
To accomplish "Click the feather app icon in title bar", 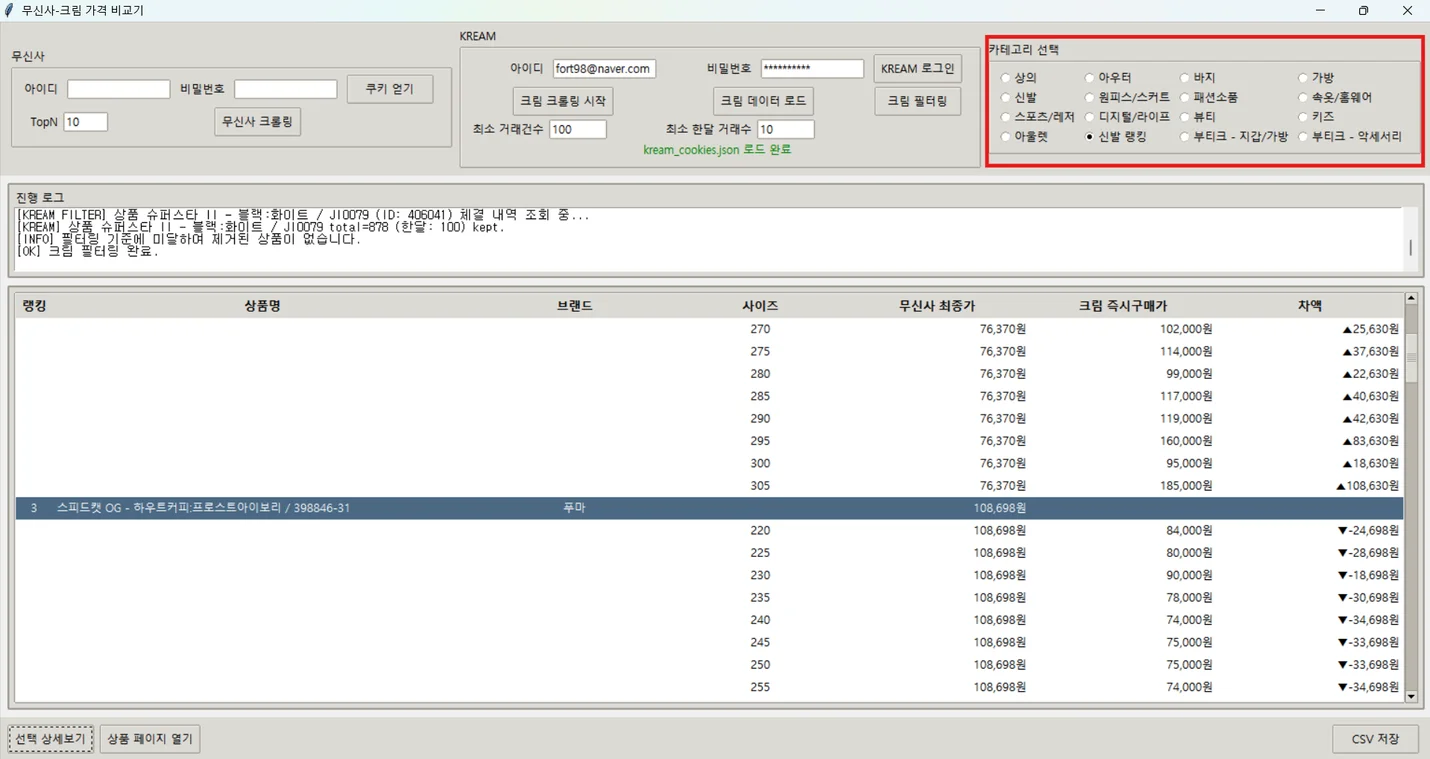I will click(x=10, y=11).
